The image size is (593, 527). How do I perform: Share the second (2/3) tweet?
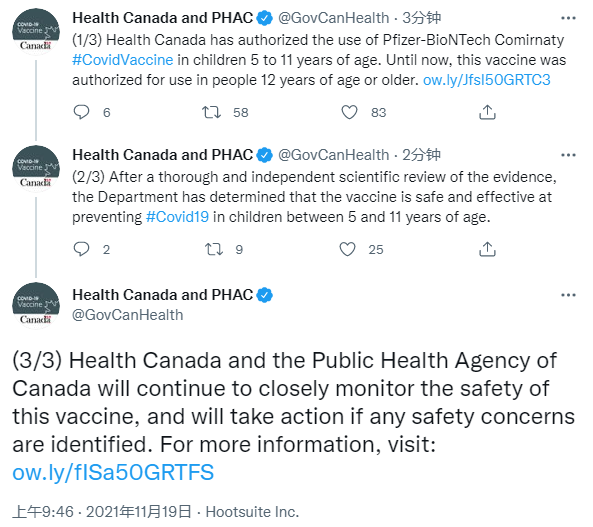(487, 249)
